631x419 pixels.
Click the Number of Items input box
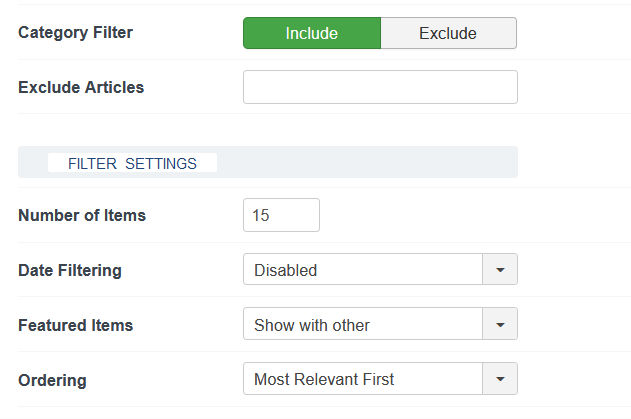pyautogui.click(x=281, y=215)
